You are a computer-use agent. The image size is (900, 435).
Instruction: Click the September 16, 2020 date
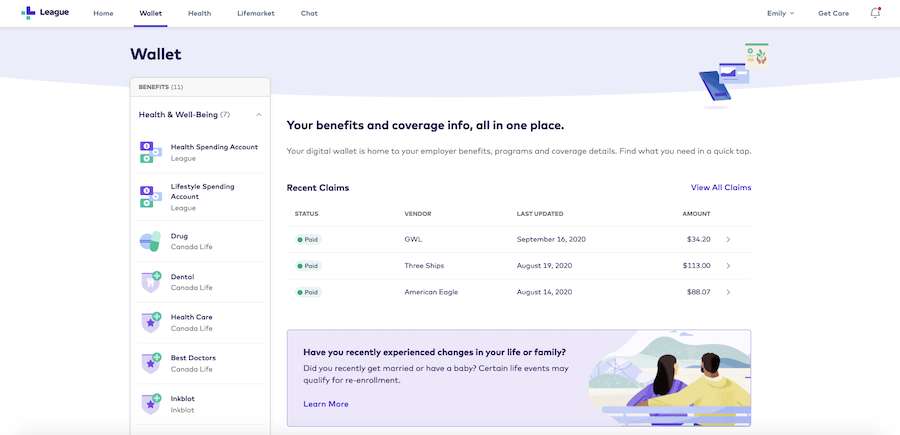click(551, 239)
